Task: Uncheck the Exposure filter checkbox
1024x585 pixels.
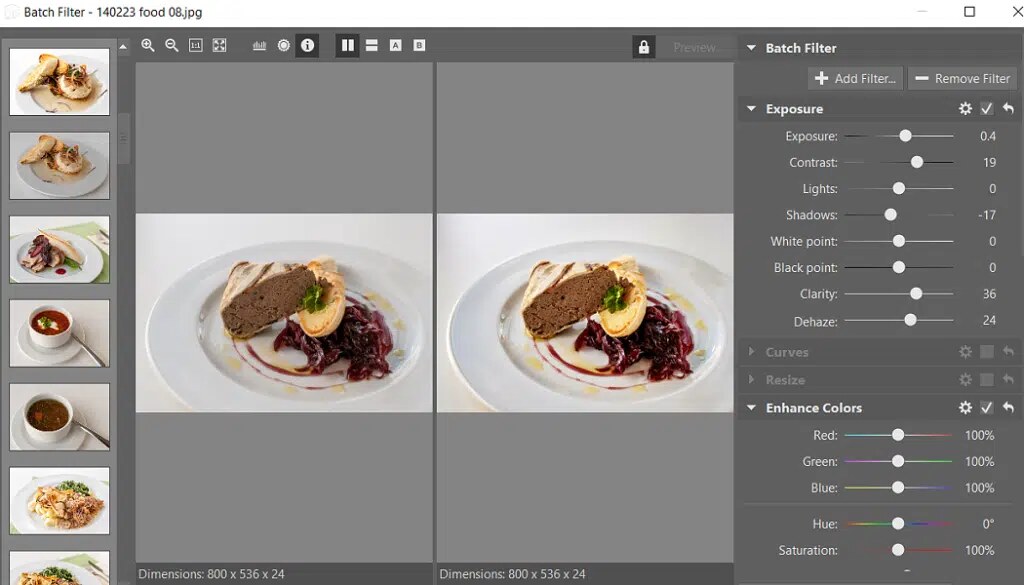Action: [987, 108]
